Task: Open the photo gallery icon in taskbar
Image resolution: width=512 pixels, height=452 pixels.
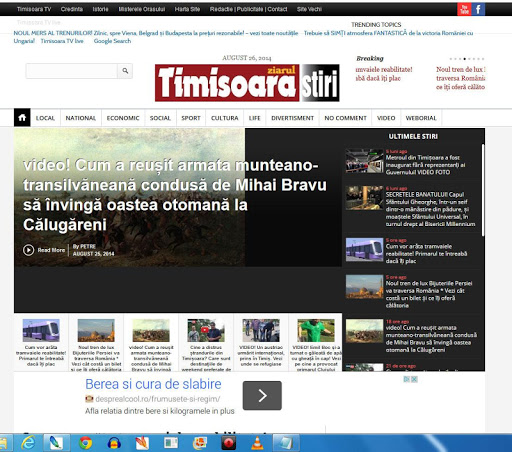Action: pyautogui.click(x=200, y=443)
